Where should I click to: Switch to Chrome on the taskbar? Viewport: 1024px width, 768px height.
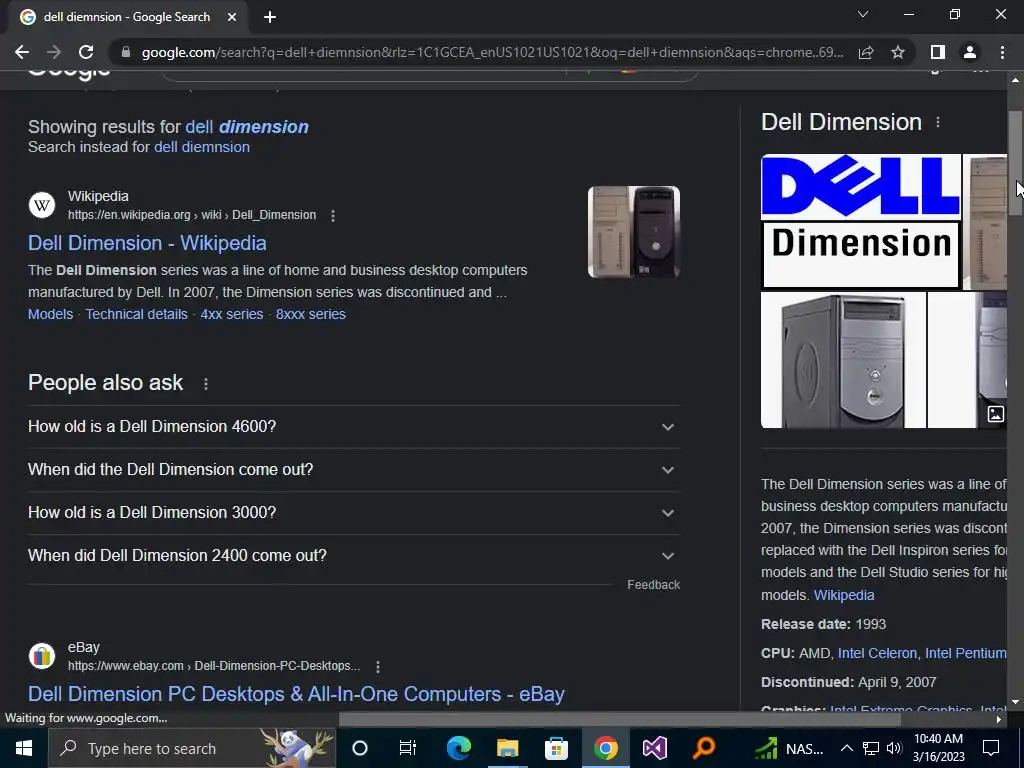(605, 748)
